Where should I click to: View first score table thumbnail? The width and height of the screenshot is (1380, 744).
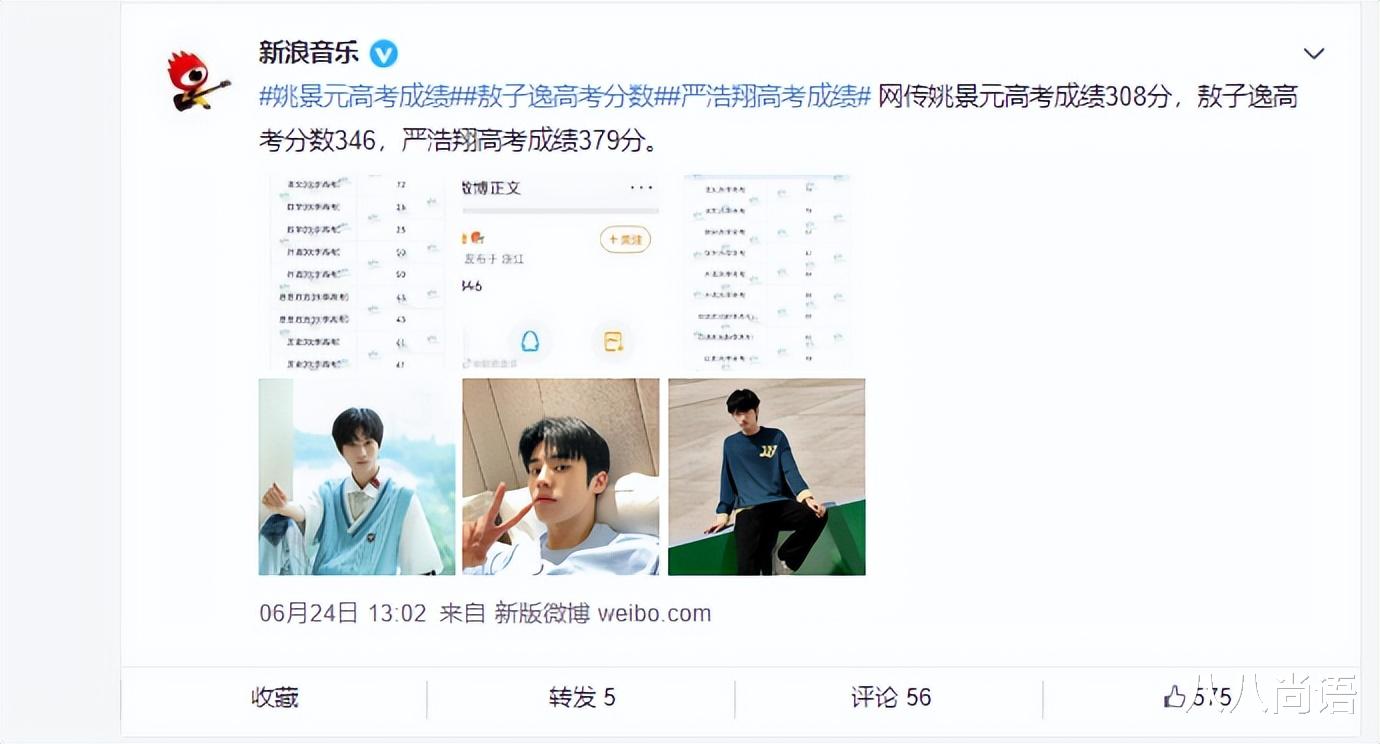[357, 272]
